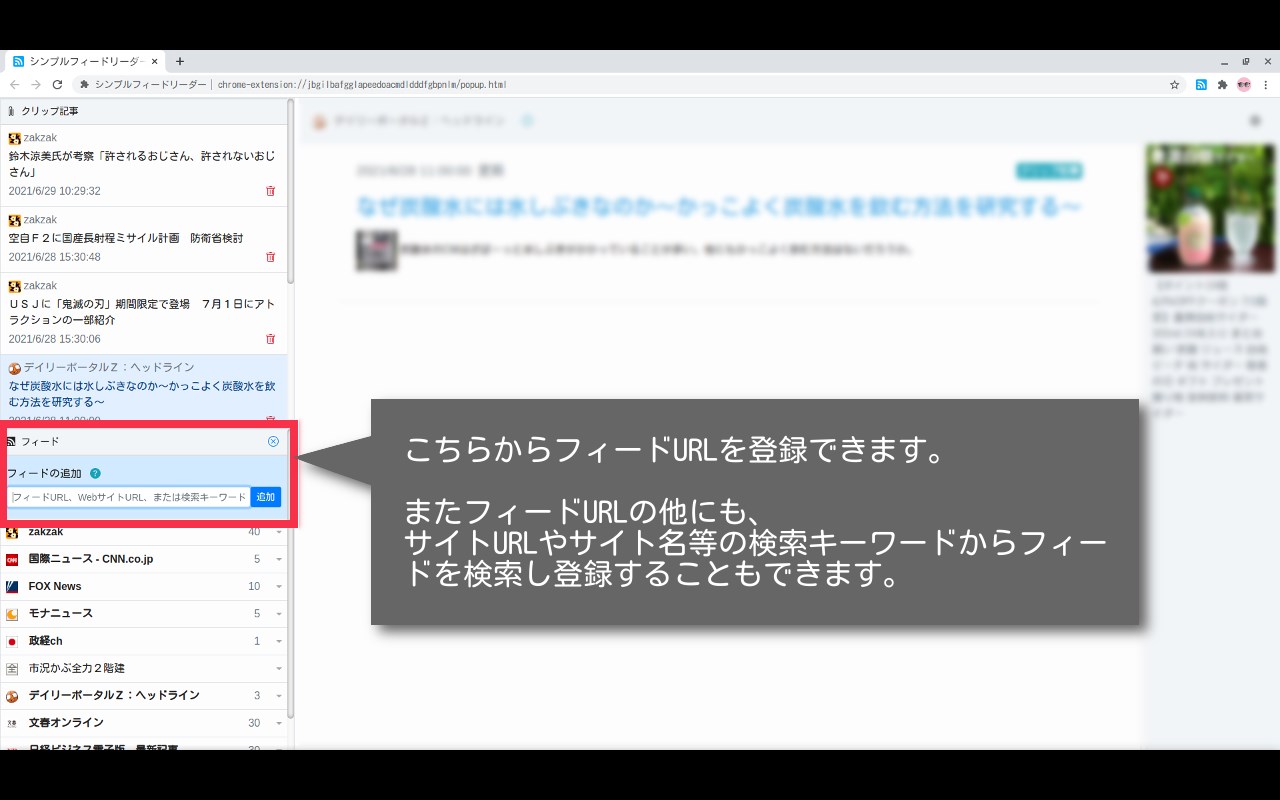This screenshot has width=1280, height=800.
Task: Click the FOX News favicon
Action: [15, 586]
